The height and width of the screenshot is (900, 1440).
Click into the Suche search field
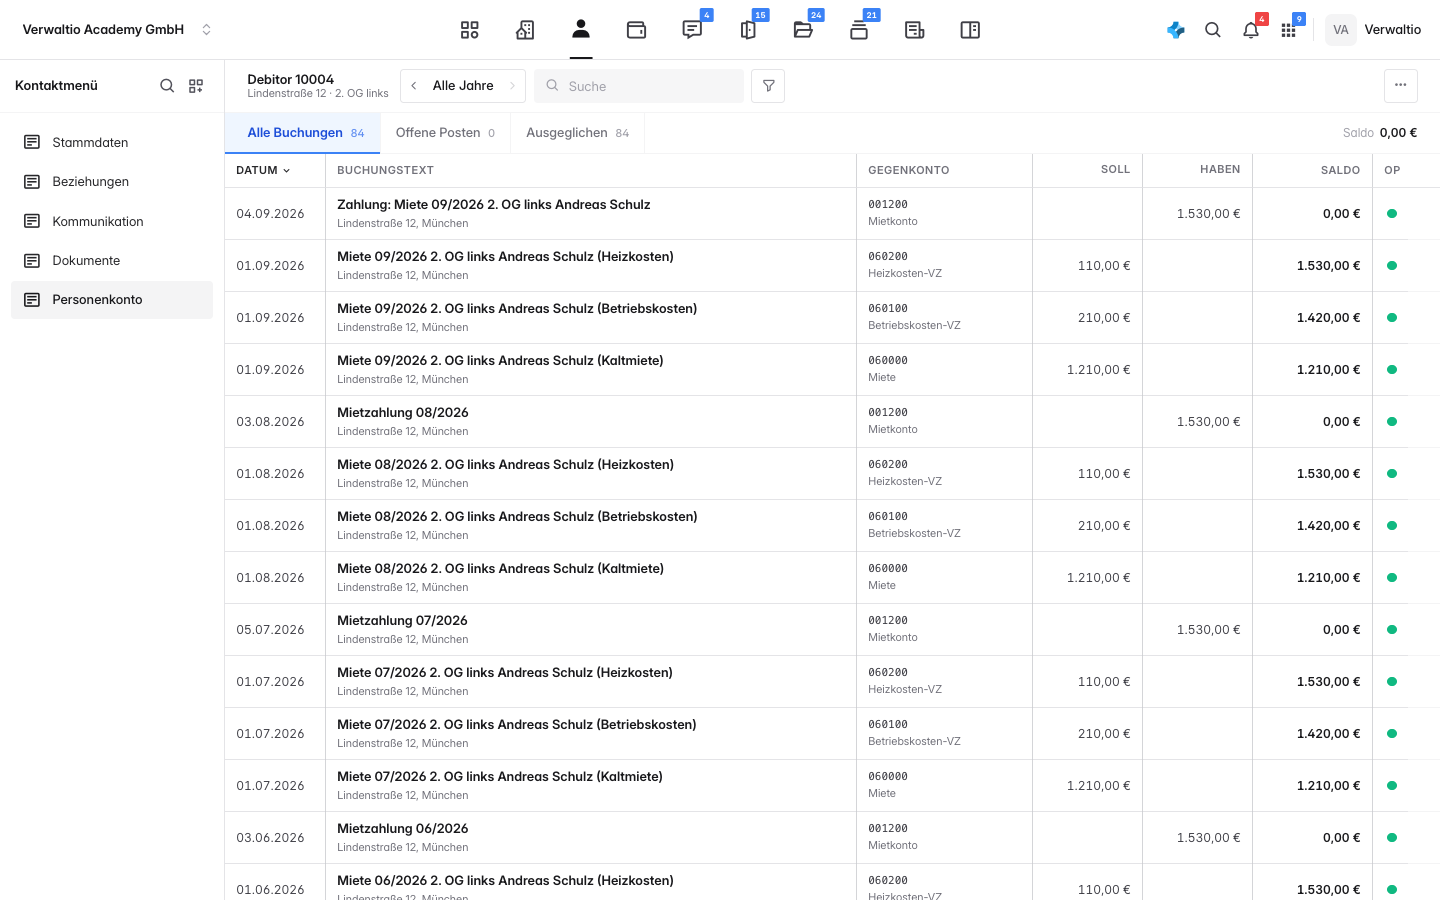pos(639,86)
